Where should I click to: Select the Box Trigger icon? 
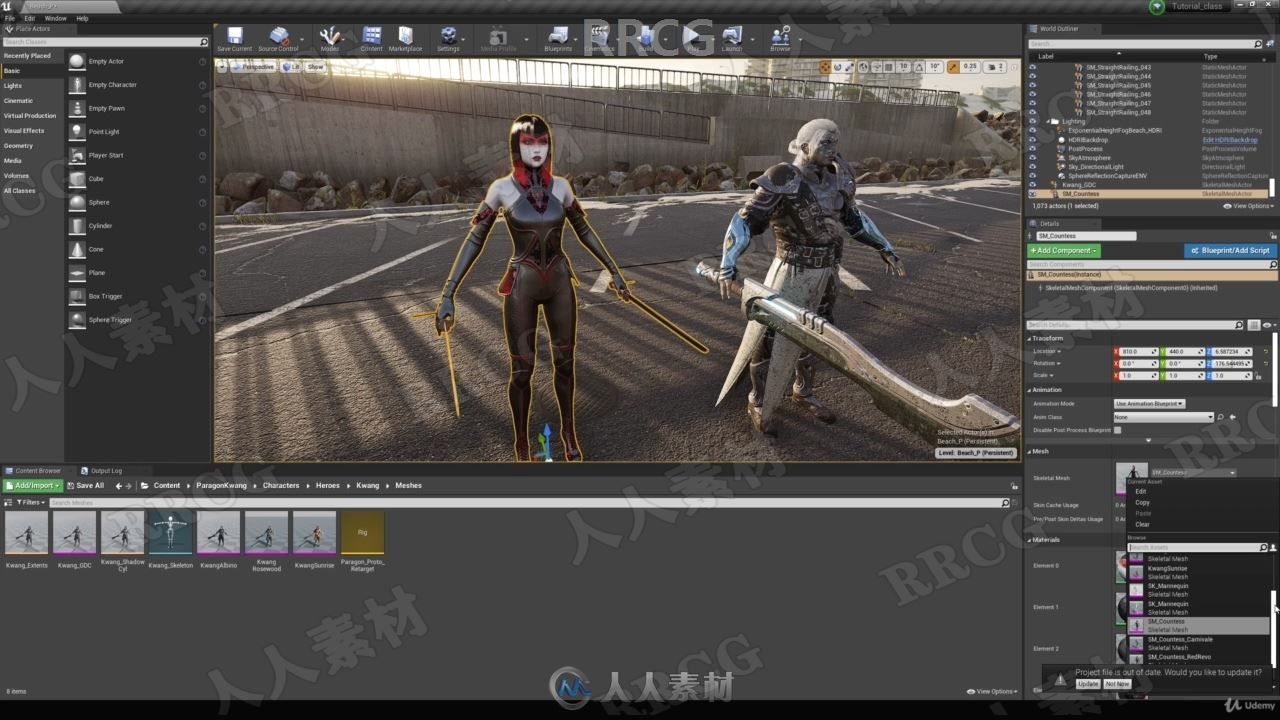(x=77, y=296)
